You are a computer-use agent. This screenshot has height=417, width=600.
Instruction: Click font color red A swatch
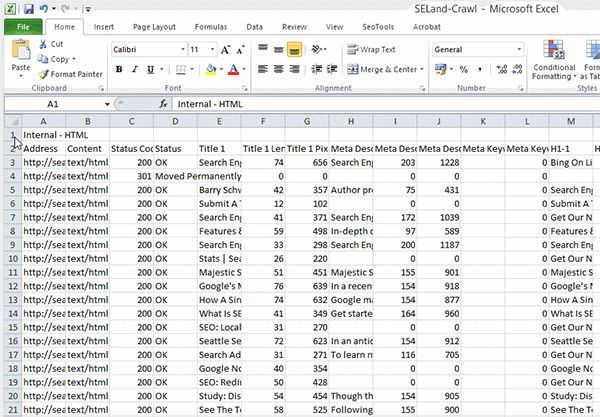(x=233, y=70)
